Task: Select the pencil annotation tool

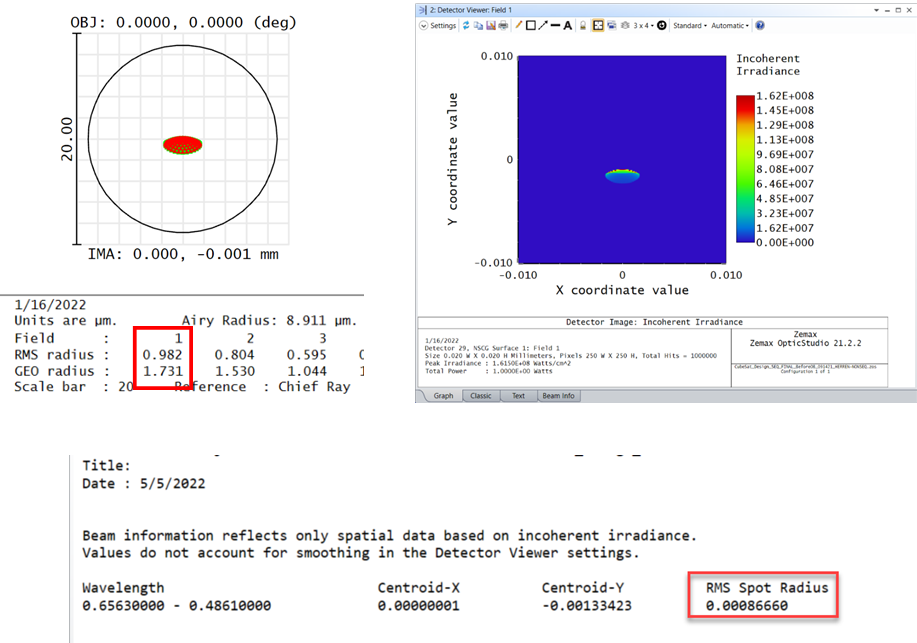Action: tap(518, 26)
